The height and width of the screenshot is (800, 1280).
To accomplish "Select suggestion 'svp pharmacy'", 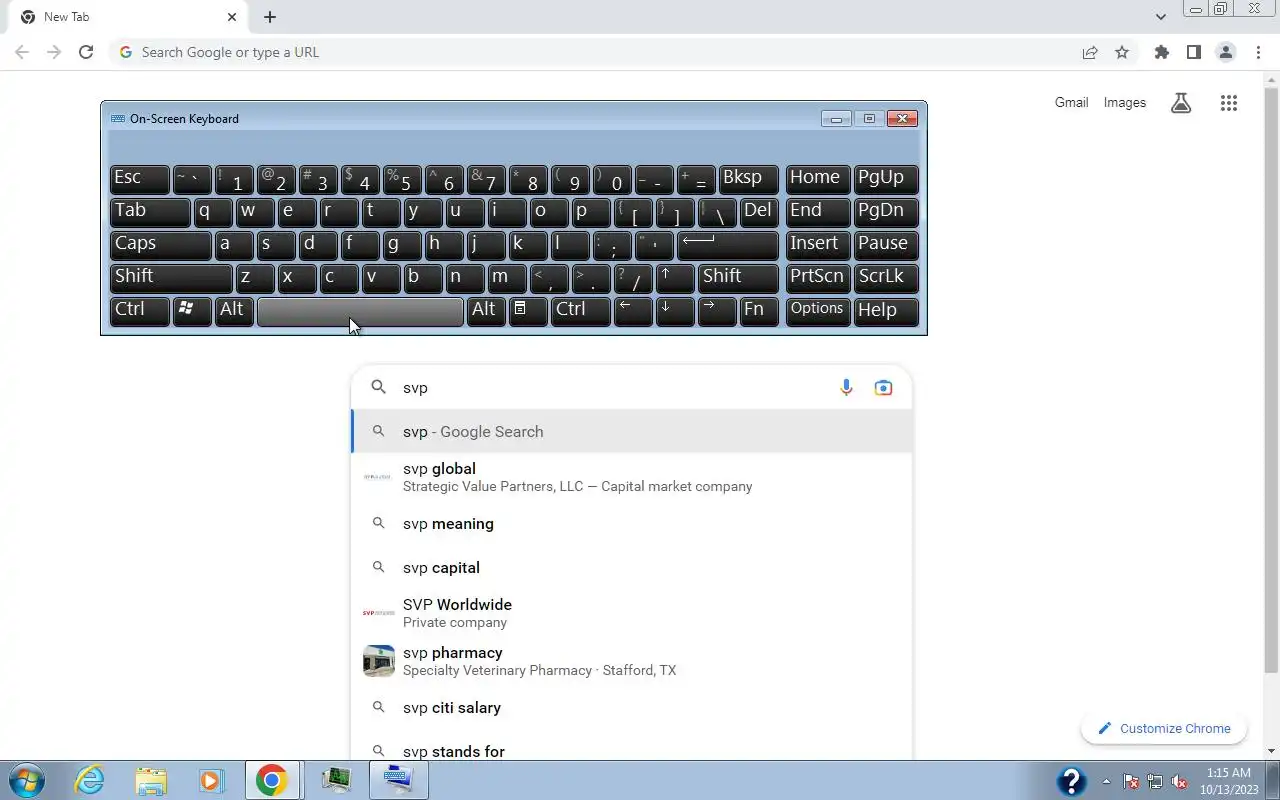I will 632,661.
